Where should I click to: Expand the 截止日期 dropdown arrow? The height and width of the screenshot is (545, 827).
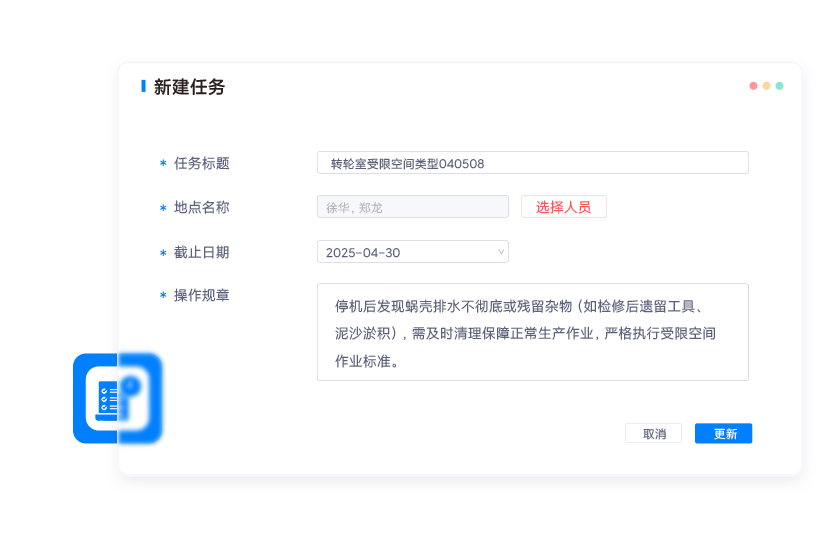(x=500, y=252)
